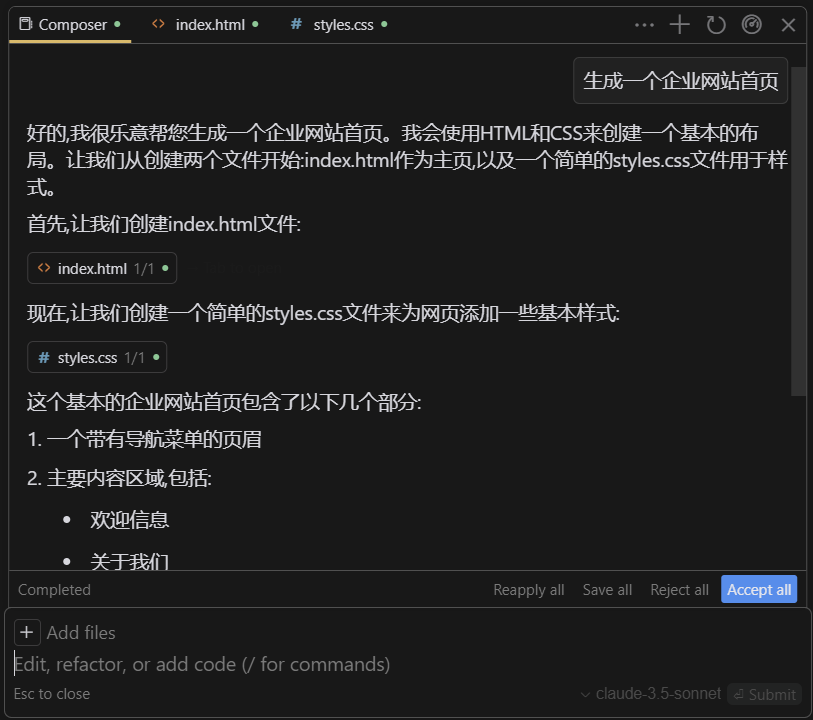The image size is (813, 720).
Task: Click the Reject all text button
Action: coord(679,589)
